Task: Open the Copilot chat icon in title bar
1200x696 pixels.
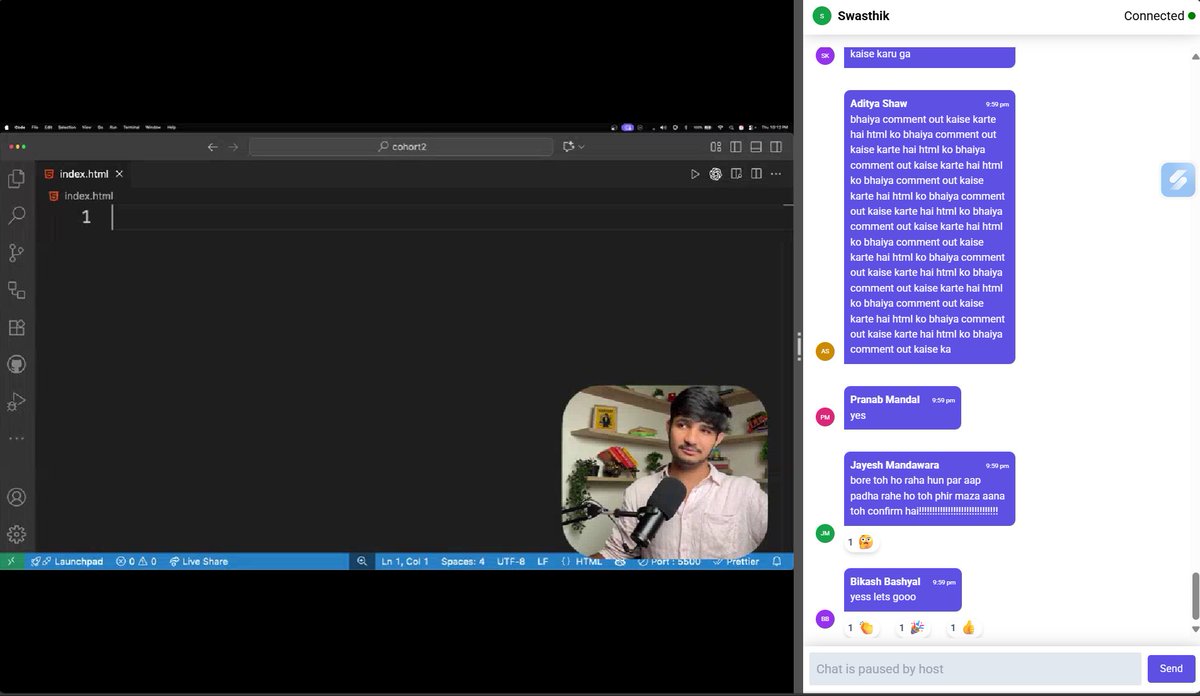Action: (569, 147)
